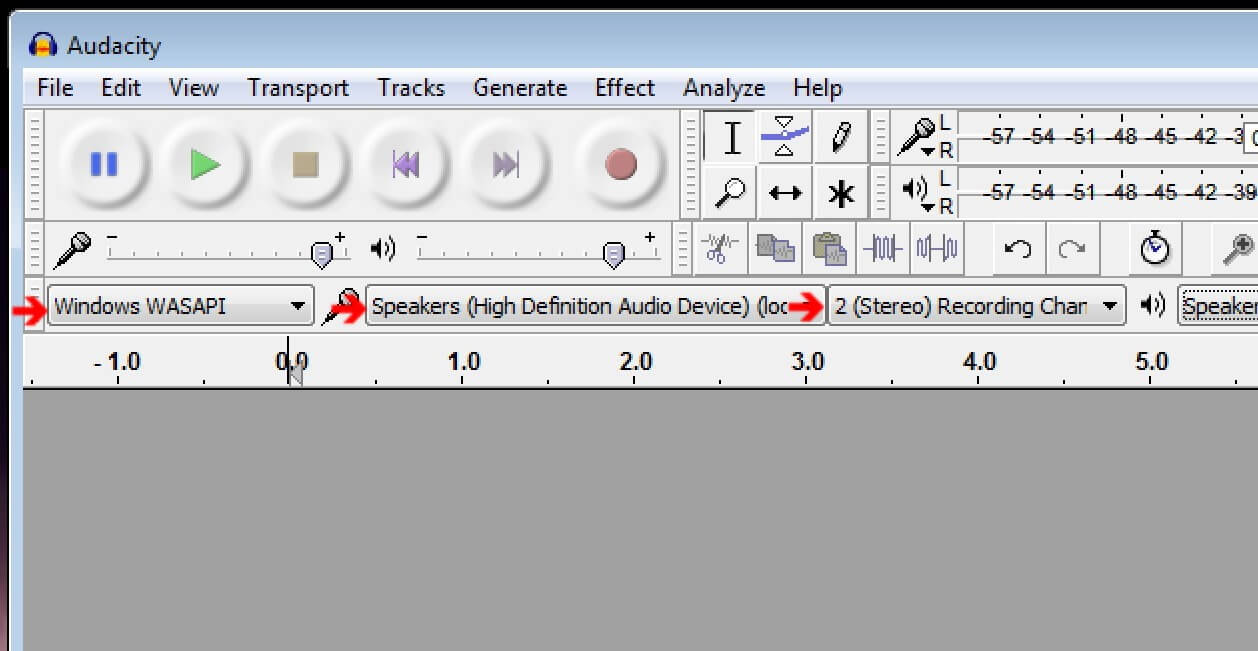Click the Stop transport button
Screen dimensions: 1258x651
(x=305, y=164)
